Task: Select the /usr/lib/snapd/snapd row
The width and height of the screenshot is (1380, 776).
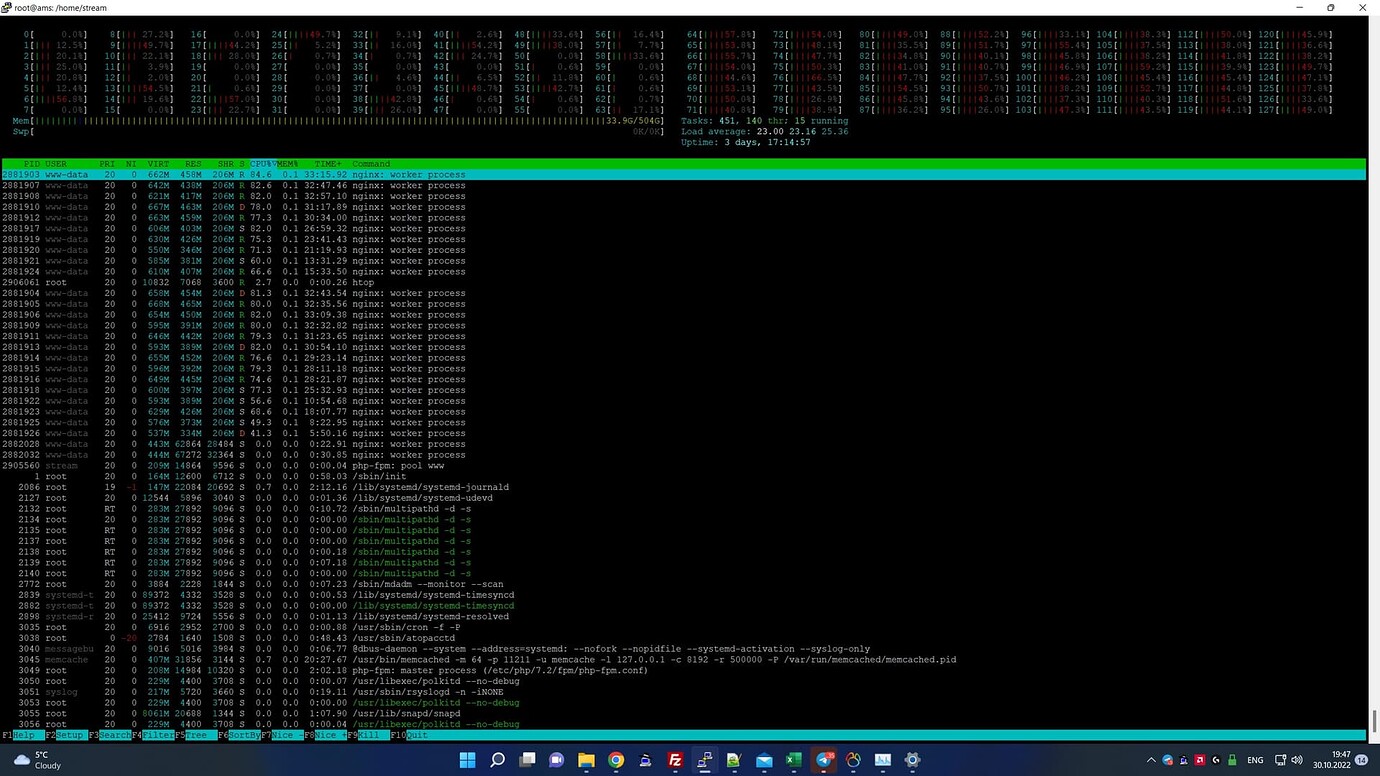Action: click(683, 713)
